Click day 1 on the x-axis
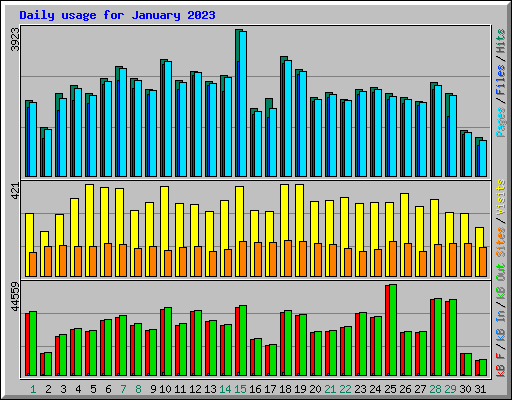The width and height of the screenshot is (512, 400). point(33,389)
